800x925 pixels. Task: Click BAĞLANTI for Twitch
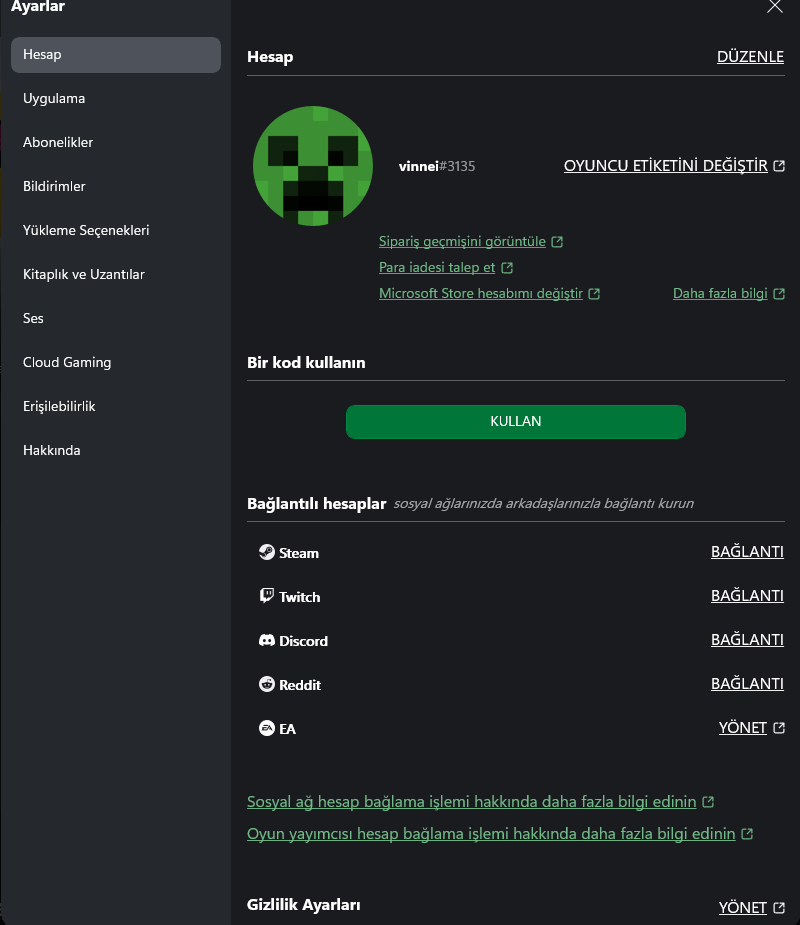click(x=747, y=596)
